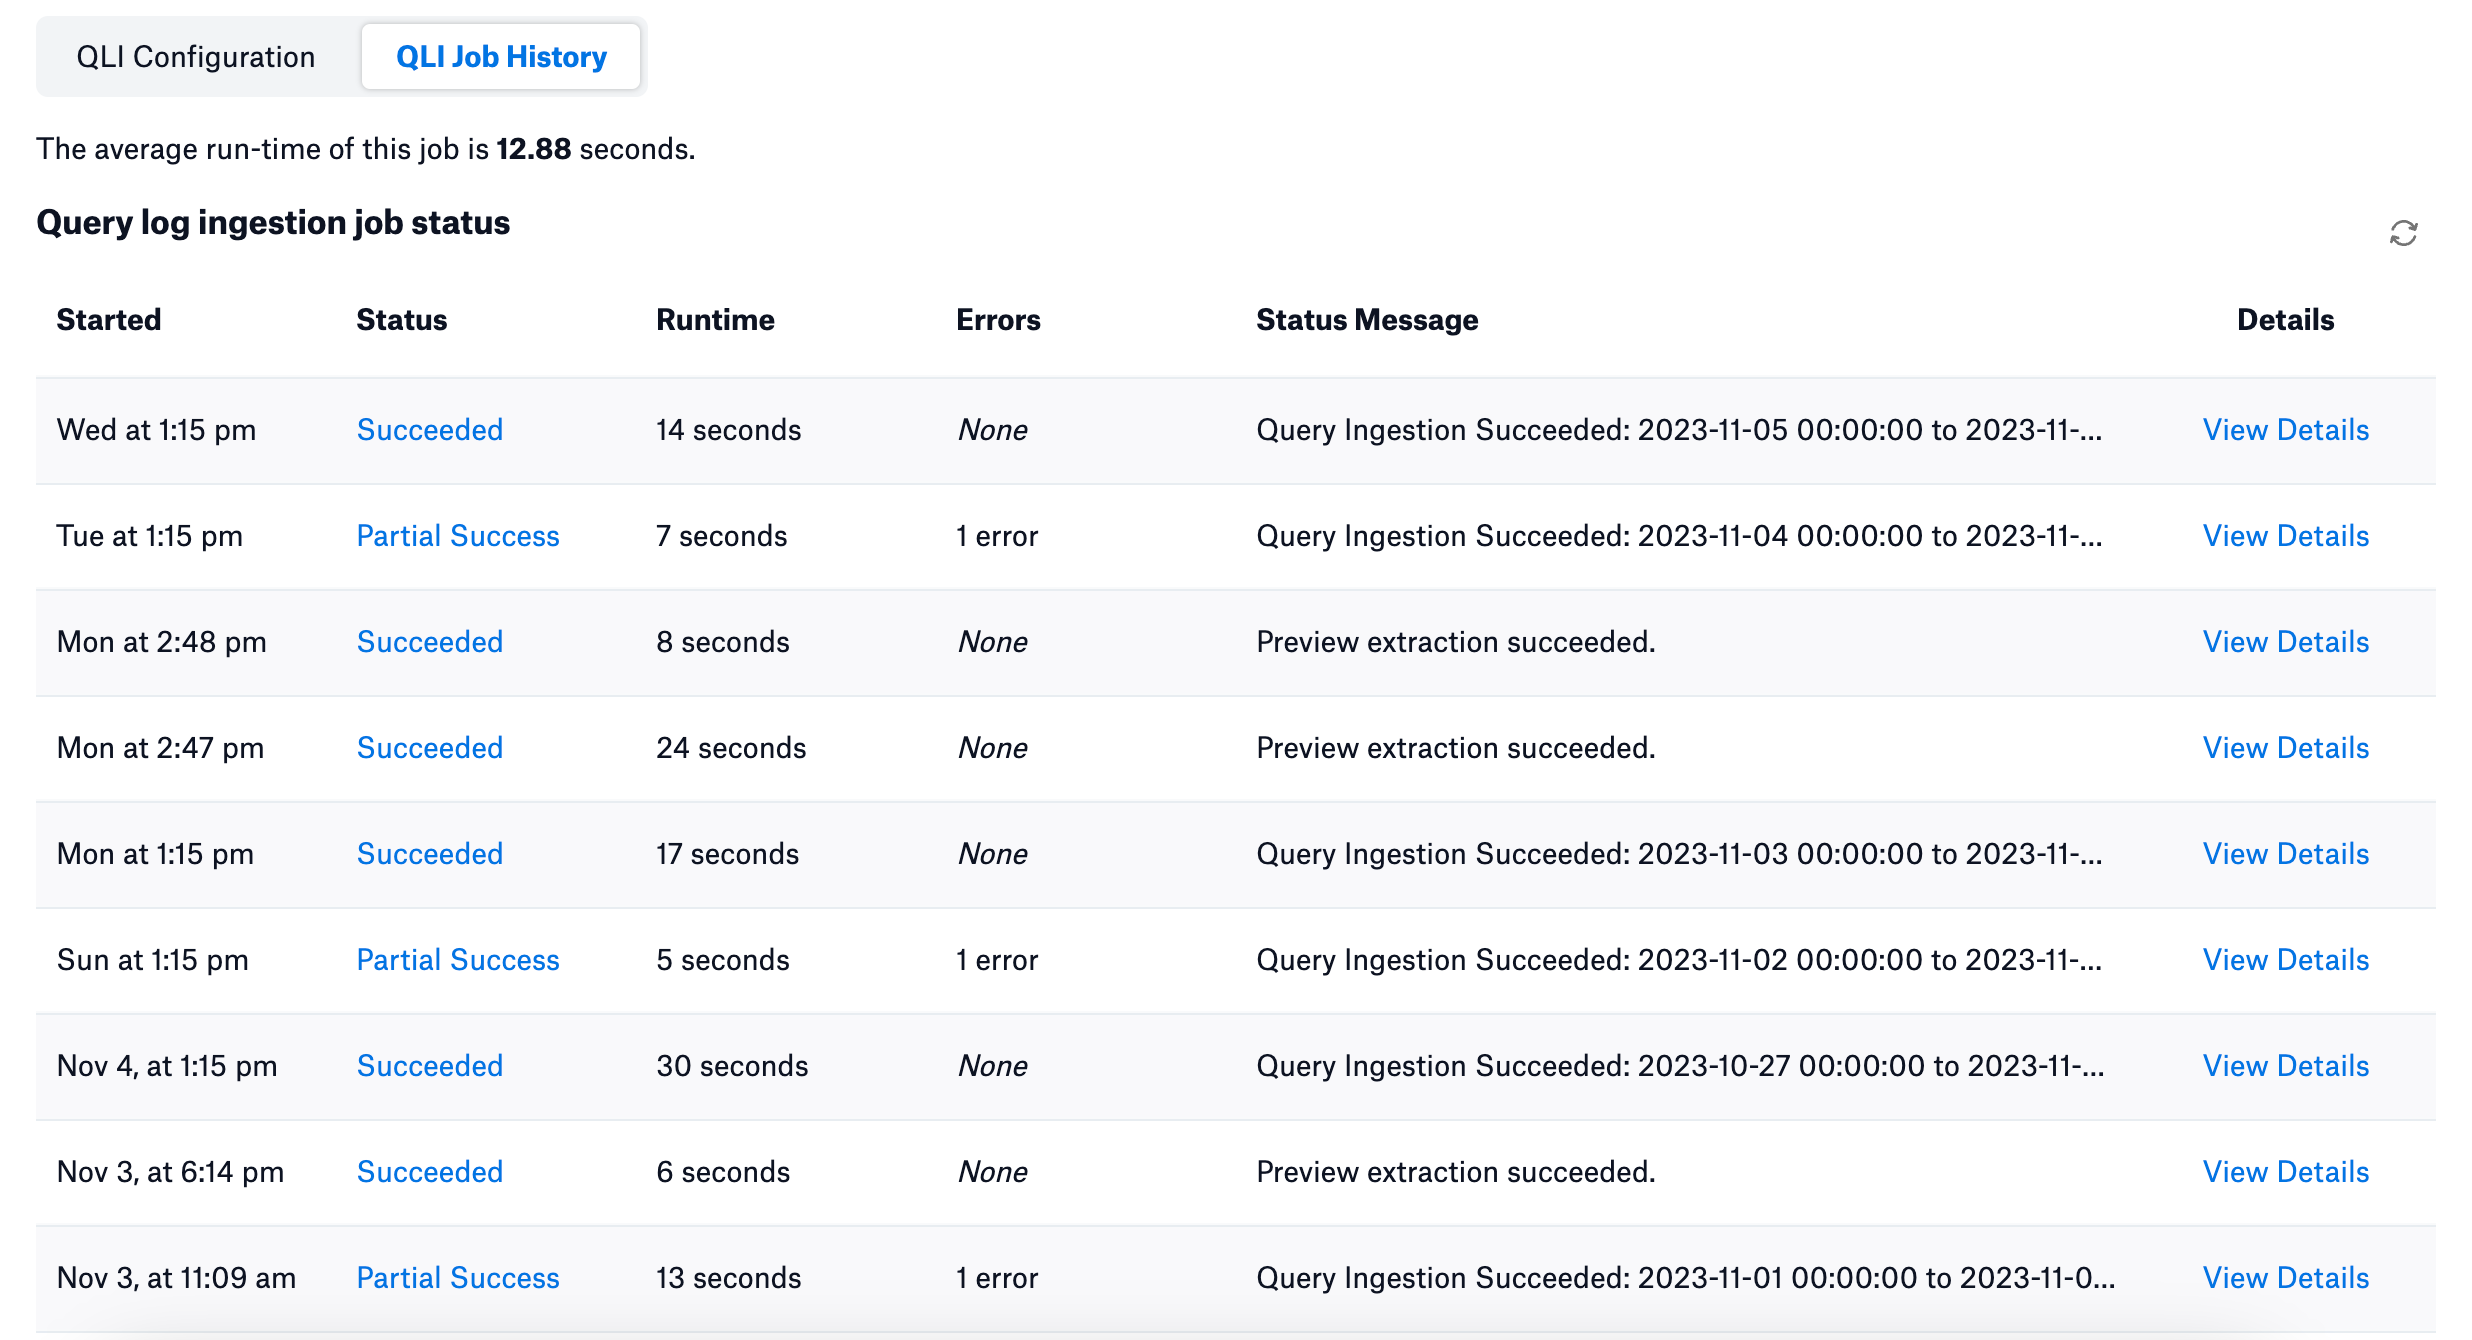2472x1340 pixels.
Task: Click Succeeded status for Wed at 1:15 pm
Action: click(430, 430)
